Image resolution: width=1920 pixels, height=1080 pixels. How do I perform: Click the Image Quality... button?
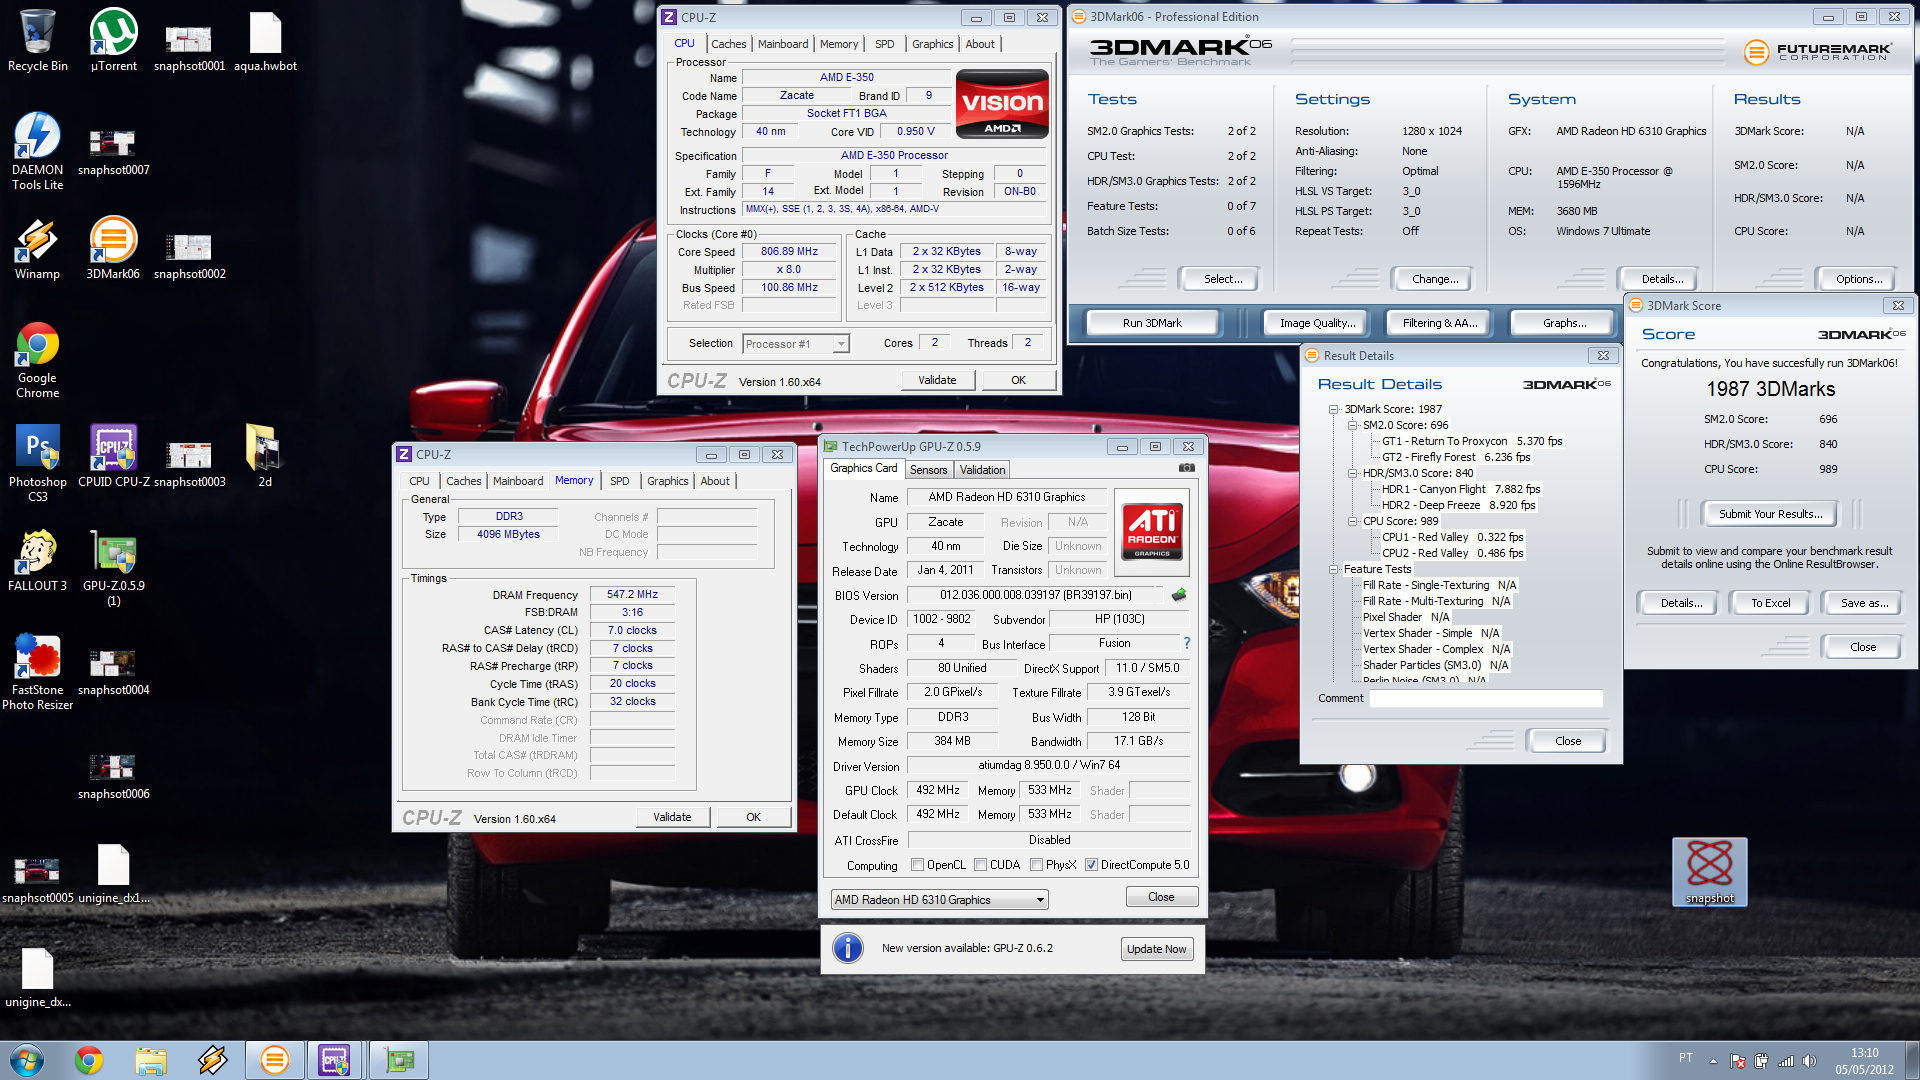coord(1317,323)
